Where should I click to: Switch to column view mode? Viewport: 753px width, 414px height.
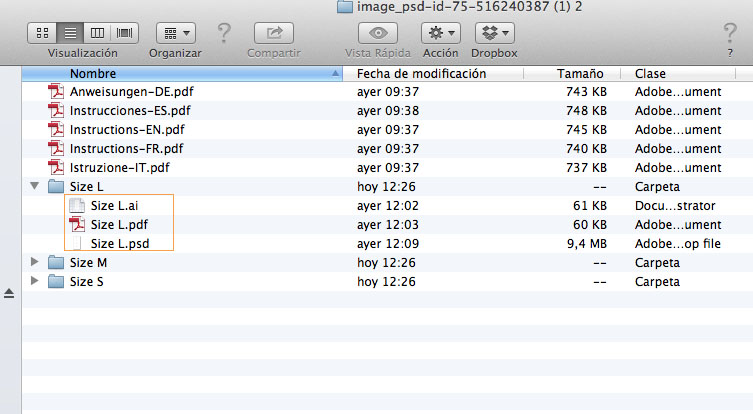click(97, 33)
